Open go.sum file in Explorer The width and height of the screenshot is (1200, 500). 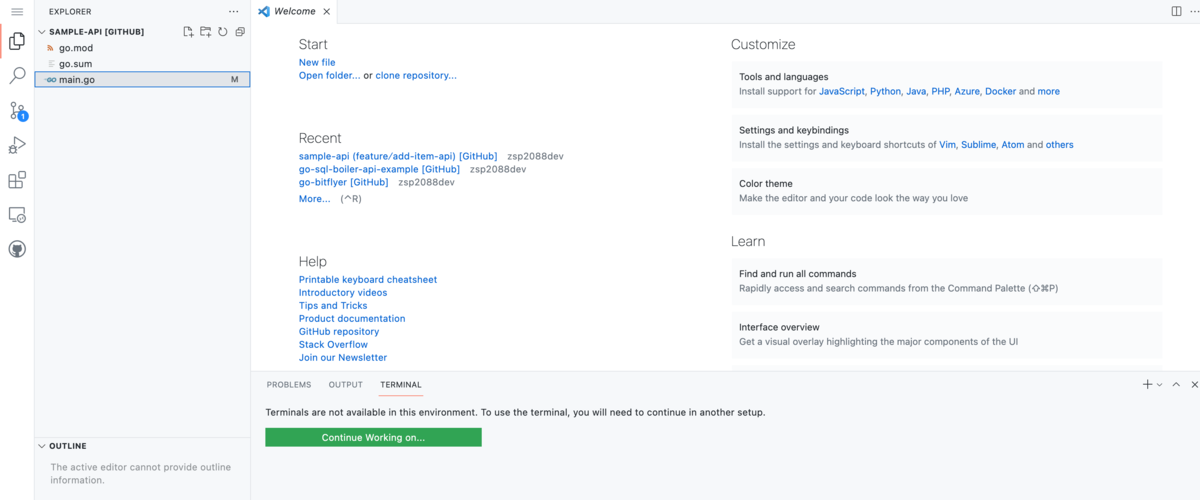[x=142, y=64]
